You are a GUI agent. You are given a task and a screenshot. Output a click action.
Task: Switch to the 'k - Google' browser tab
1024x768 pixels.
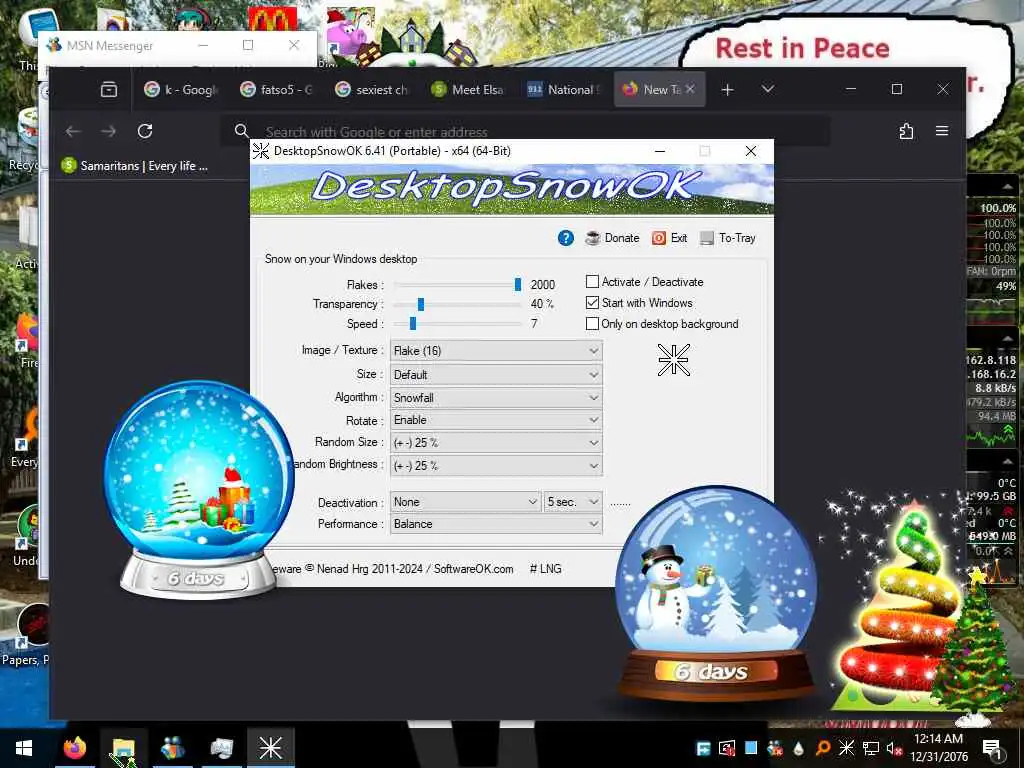(181, 89)
